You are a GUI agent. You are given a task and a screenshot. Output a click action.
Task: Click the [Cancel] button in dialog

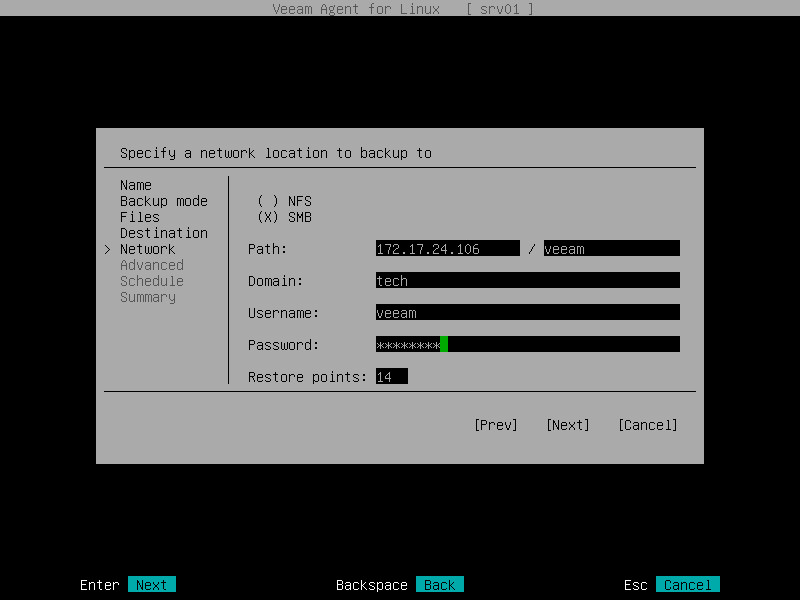(x=647, y=425)
